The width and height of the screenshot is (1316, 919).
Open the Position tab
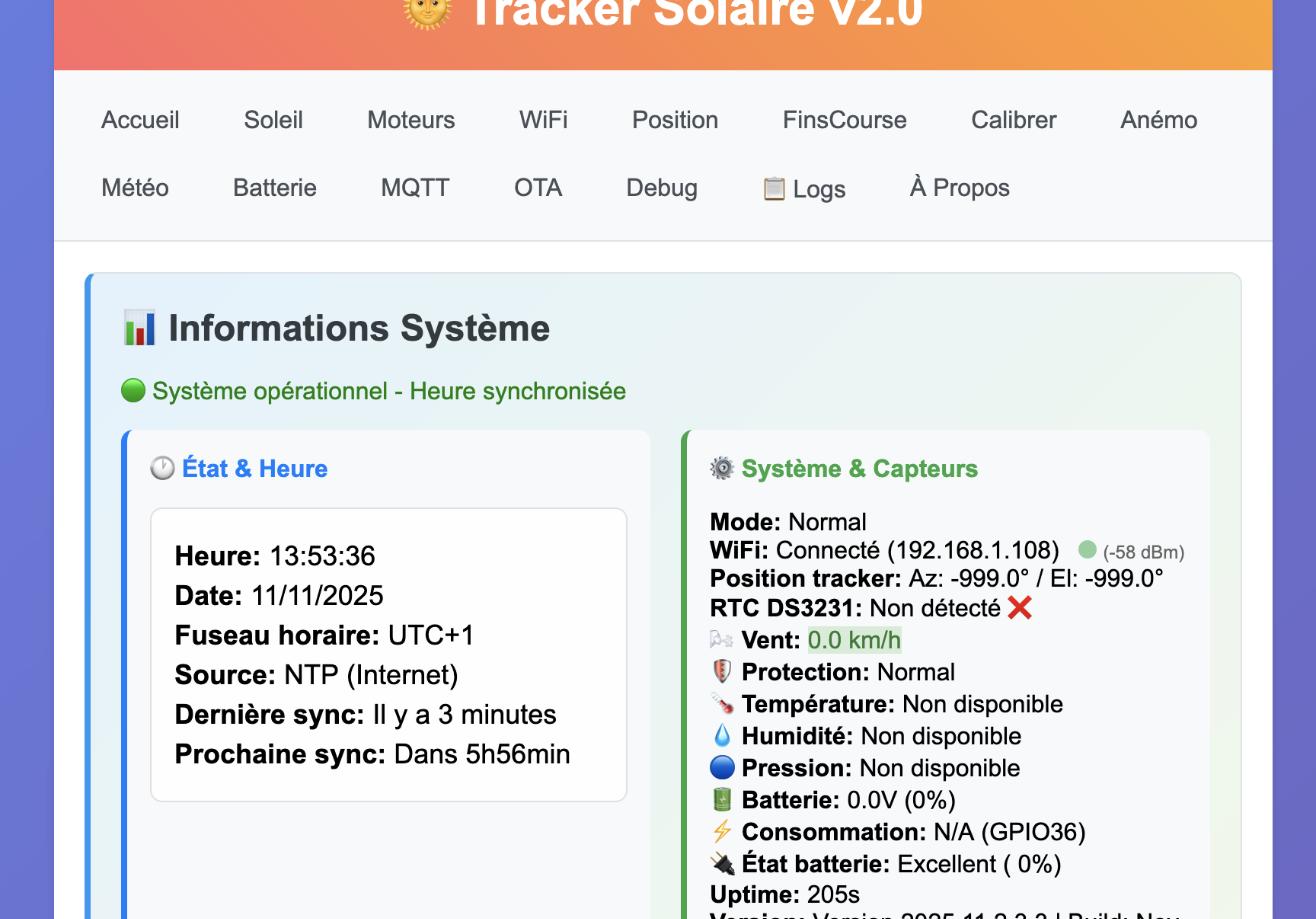pyautogui.click(x=675, y=120)
